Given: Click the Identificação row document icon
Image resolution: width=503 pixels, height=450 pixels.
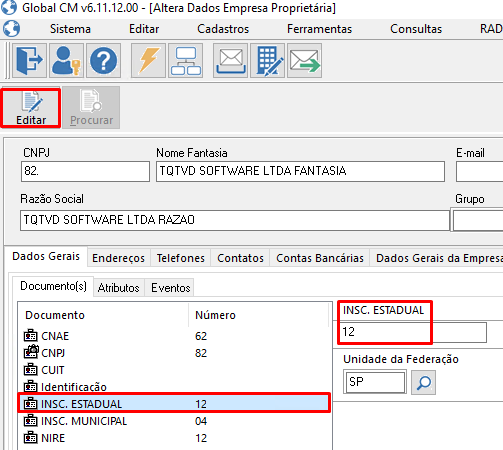Looking at the screenshot, I should [31, 386].
